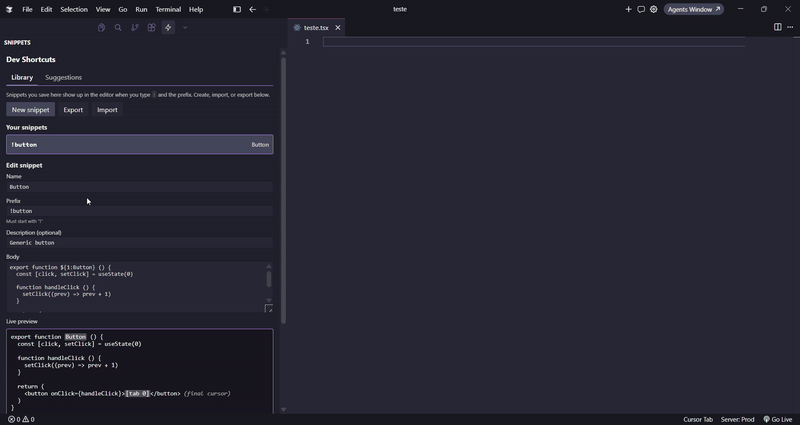Click the SNIPPETS panel title
Viewport: 800px width, 425px height.
click(x=17, y=42)
